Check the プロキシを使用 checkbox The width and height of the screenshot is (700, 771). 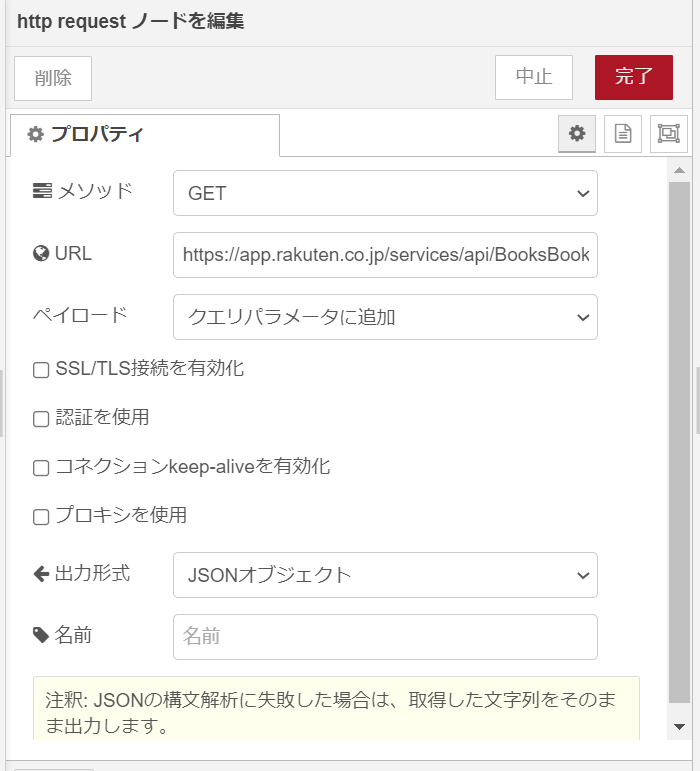(41, 517)
